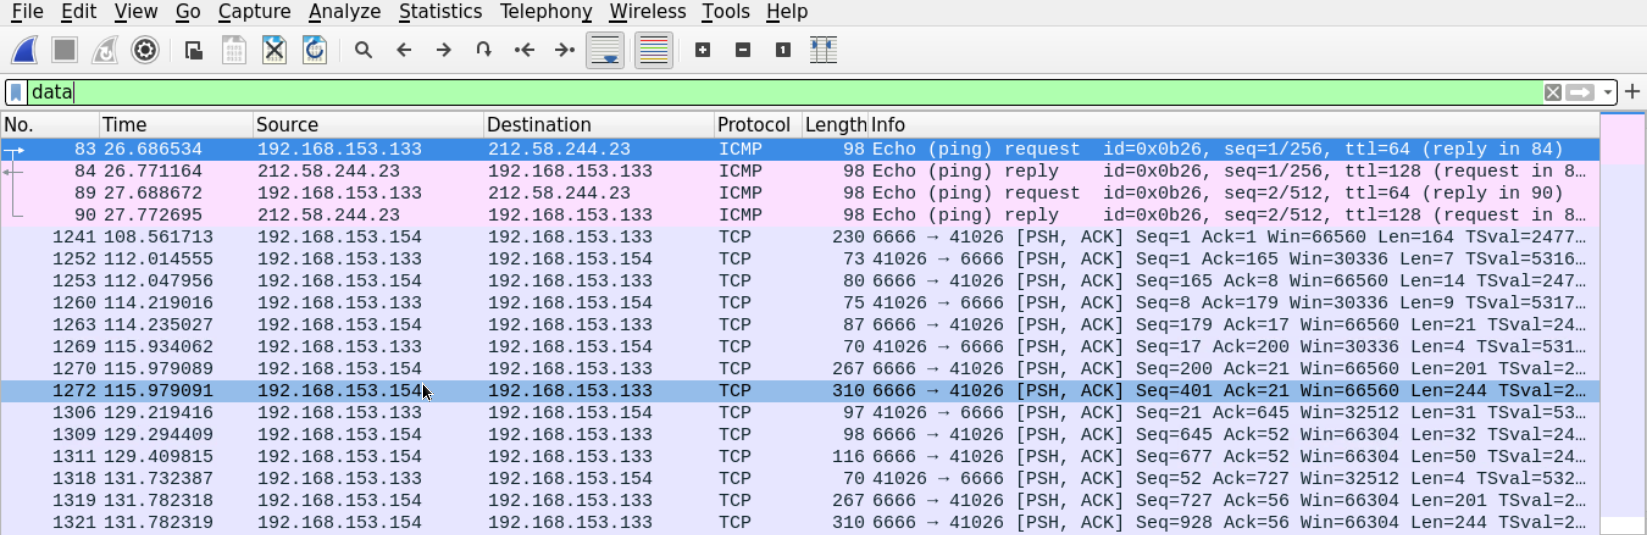Open the Statistics menu
This screenshot has width=1647, height=535.
click(x=440, y=12)
